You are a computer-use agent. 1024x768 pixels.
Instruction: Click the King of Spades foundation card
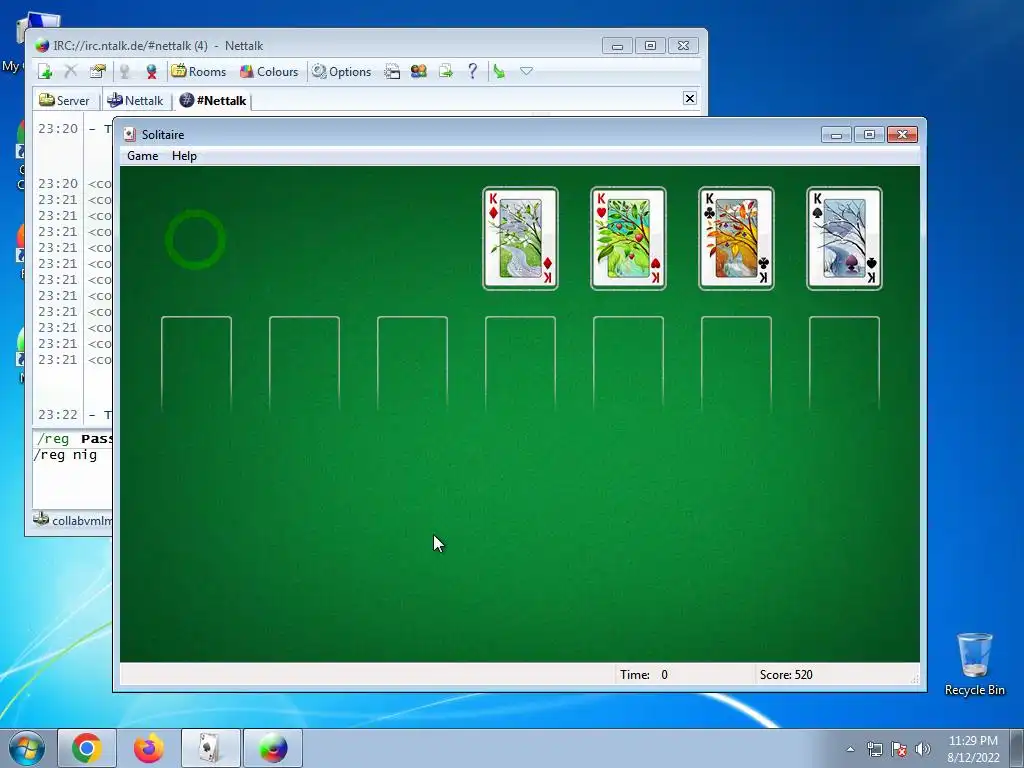point(844,238)
